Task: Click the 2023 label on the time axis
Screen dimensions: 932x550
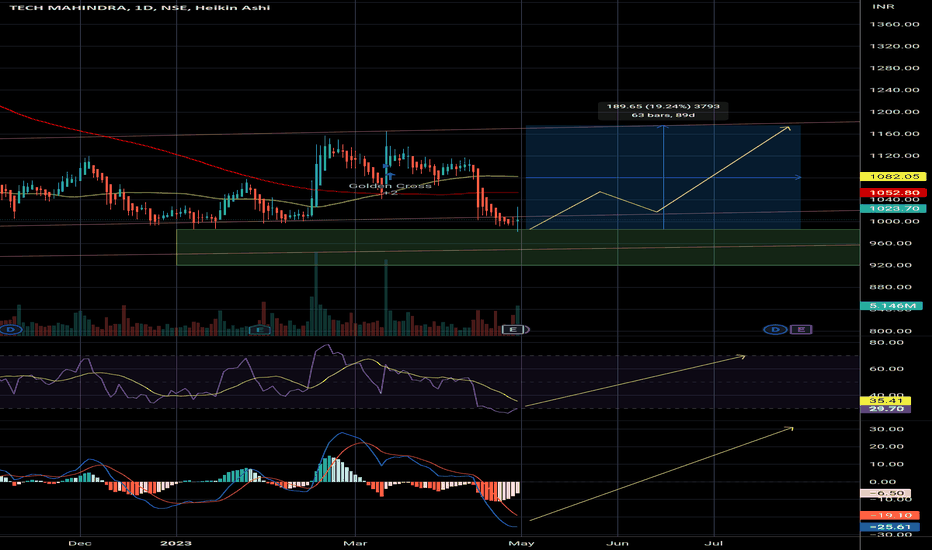Action: click(x=177, y=543)
